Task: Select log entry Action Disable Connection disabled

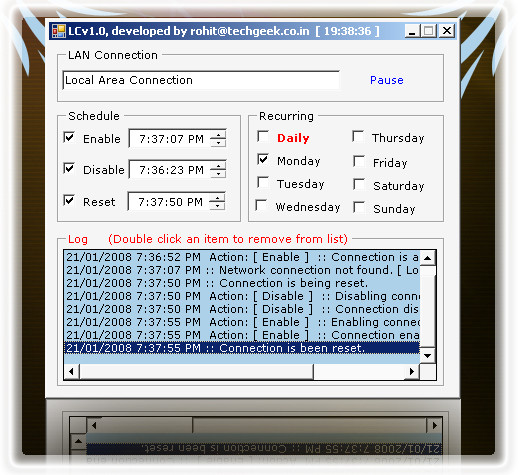Action: [242, 309]
